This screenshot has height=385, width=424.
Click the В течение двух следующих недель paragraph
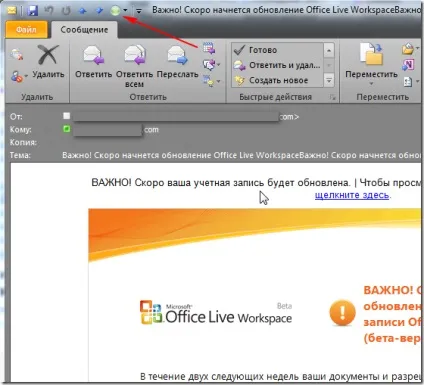coord(281,376)
